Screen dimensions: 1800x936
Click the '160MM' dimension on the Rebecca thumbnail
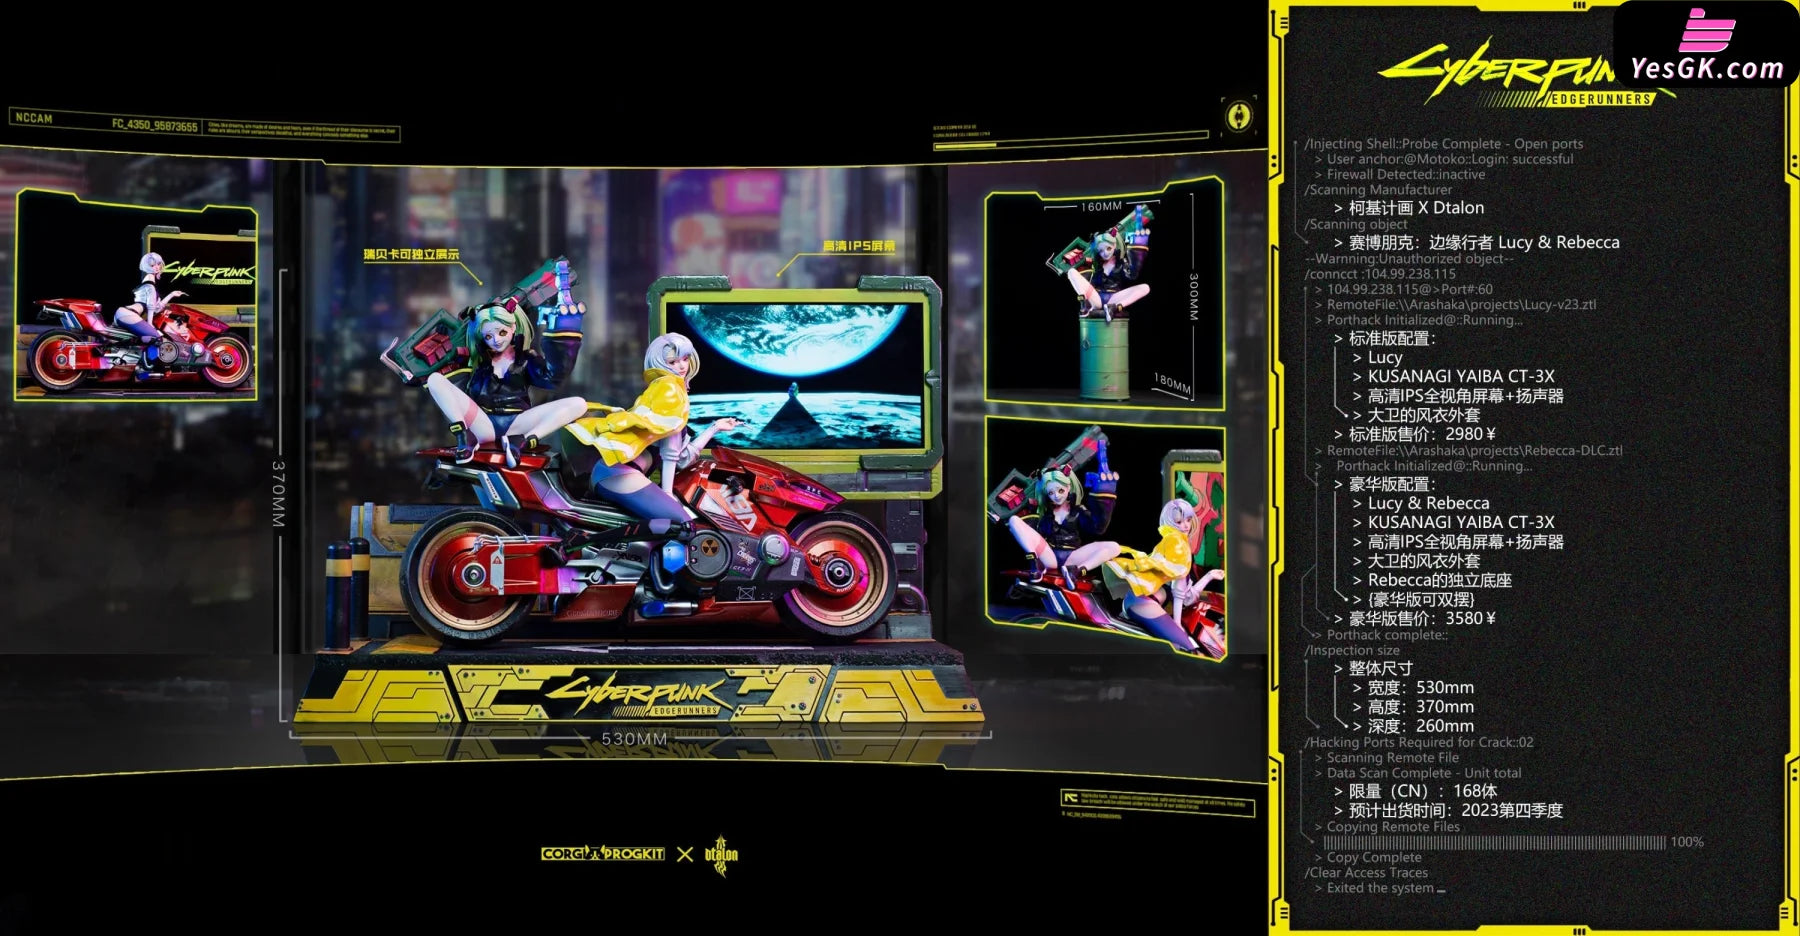tap(1101, 207)
